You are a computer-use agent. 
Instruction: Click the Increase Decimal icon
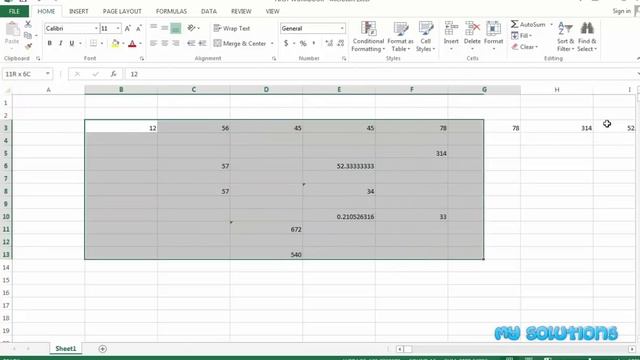coord(329,43)
